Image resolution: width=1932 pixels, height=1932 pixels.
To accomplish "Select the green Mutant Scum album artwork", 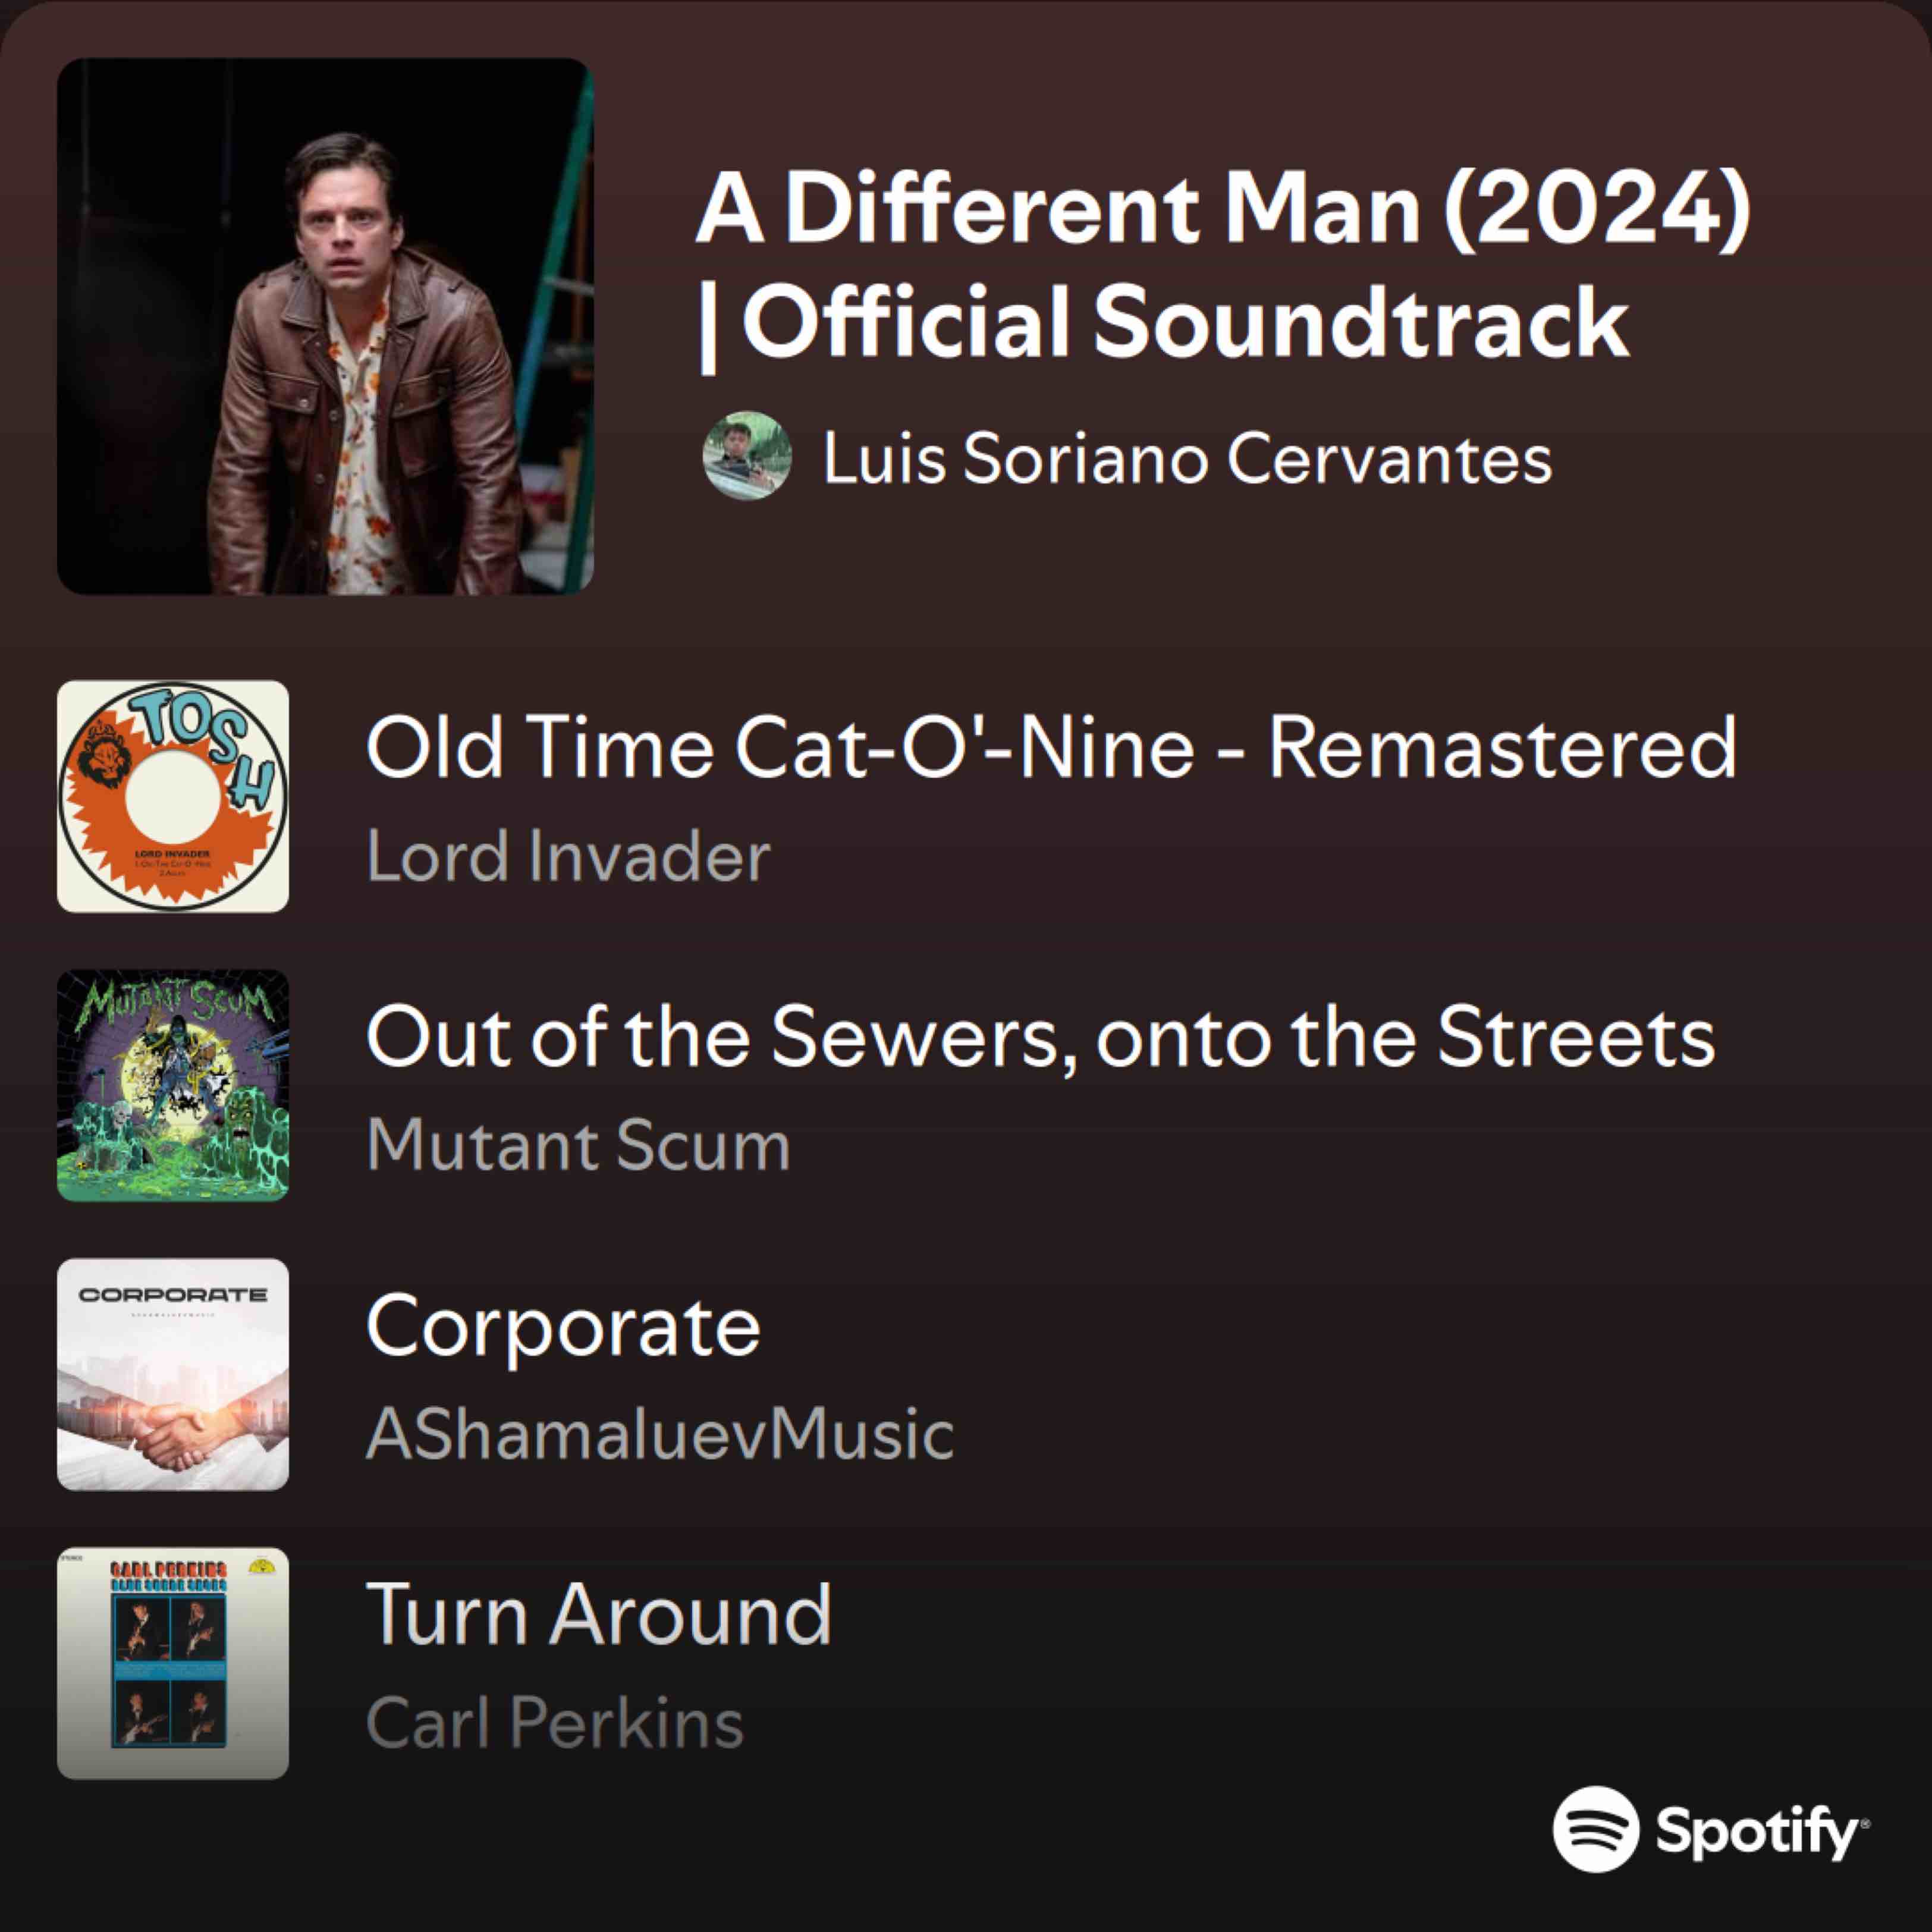I will point(172,1085).
